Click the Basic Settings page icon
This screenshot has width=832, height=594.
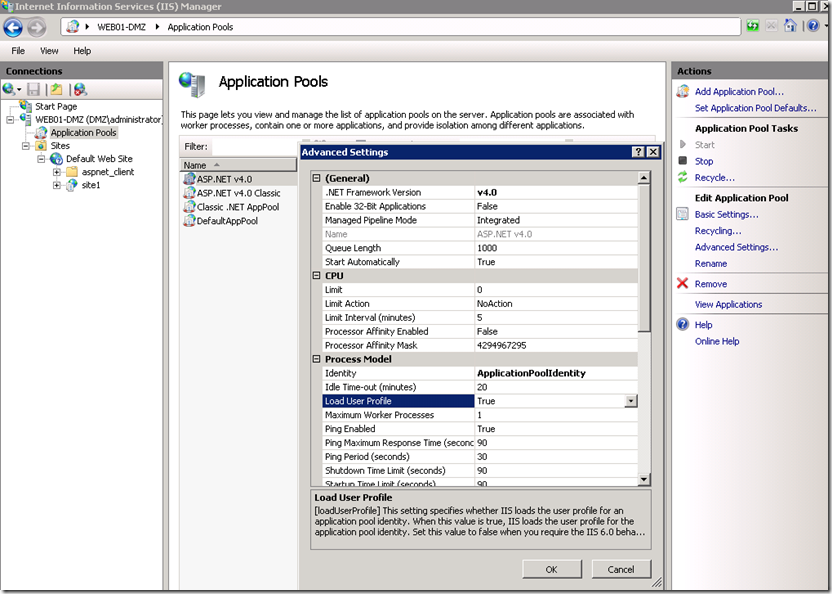coord(683,214)
